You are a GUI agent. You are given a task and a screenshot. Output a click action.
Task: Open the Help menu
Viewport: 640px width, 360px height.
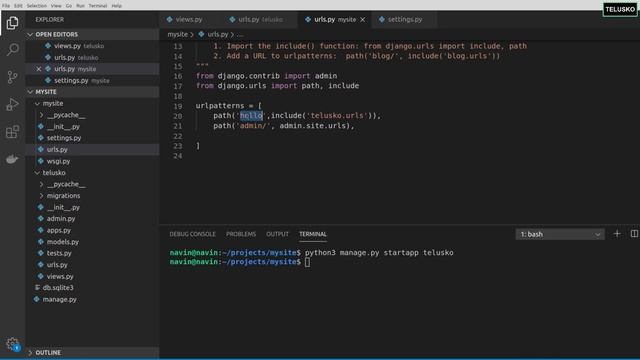coord(117,6)
